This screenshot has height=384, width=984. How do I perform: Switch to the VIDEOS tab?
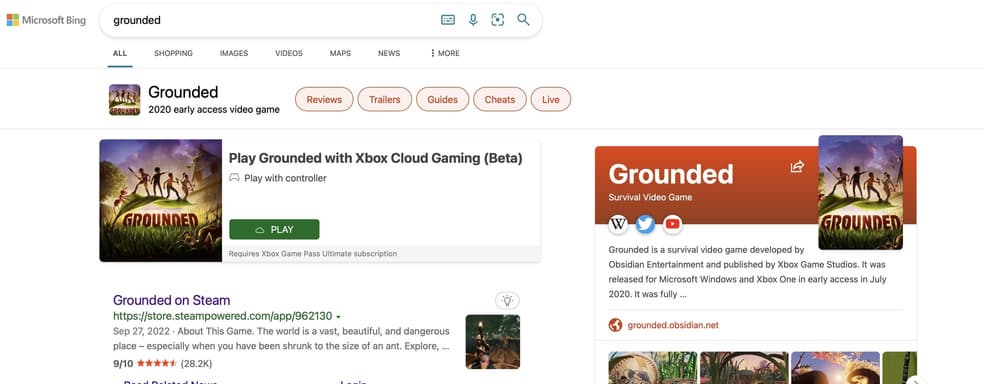pyautogui.click(x=289, y=53)
